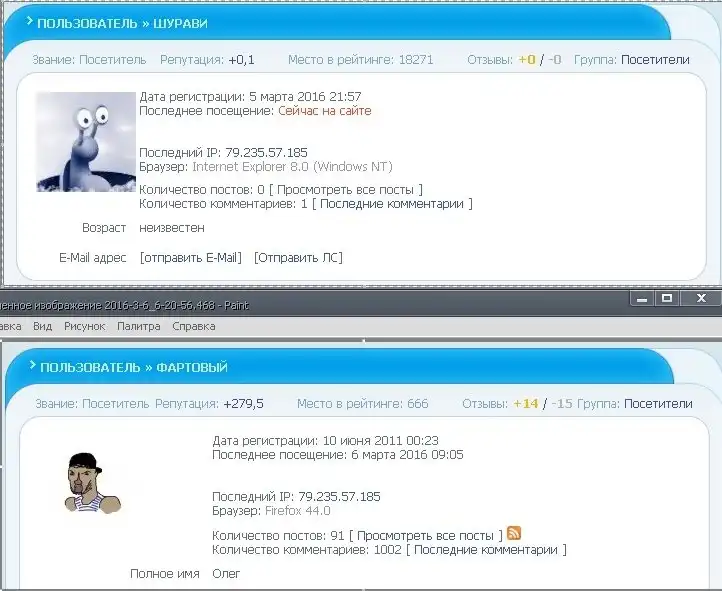The height and width of the screenshot is (591, 722).
Task: Click Посетители group link for Шурави
Action: (655, 60)
